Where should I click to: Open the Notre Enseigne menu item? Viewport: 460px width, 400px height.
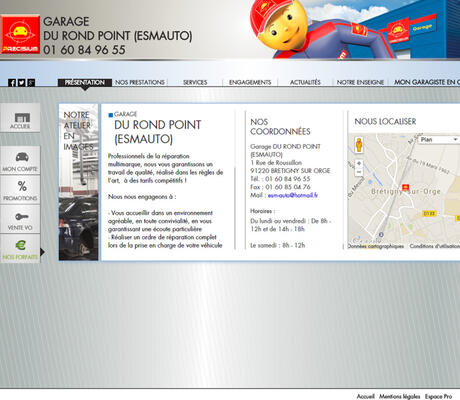360,82
